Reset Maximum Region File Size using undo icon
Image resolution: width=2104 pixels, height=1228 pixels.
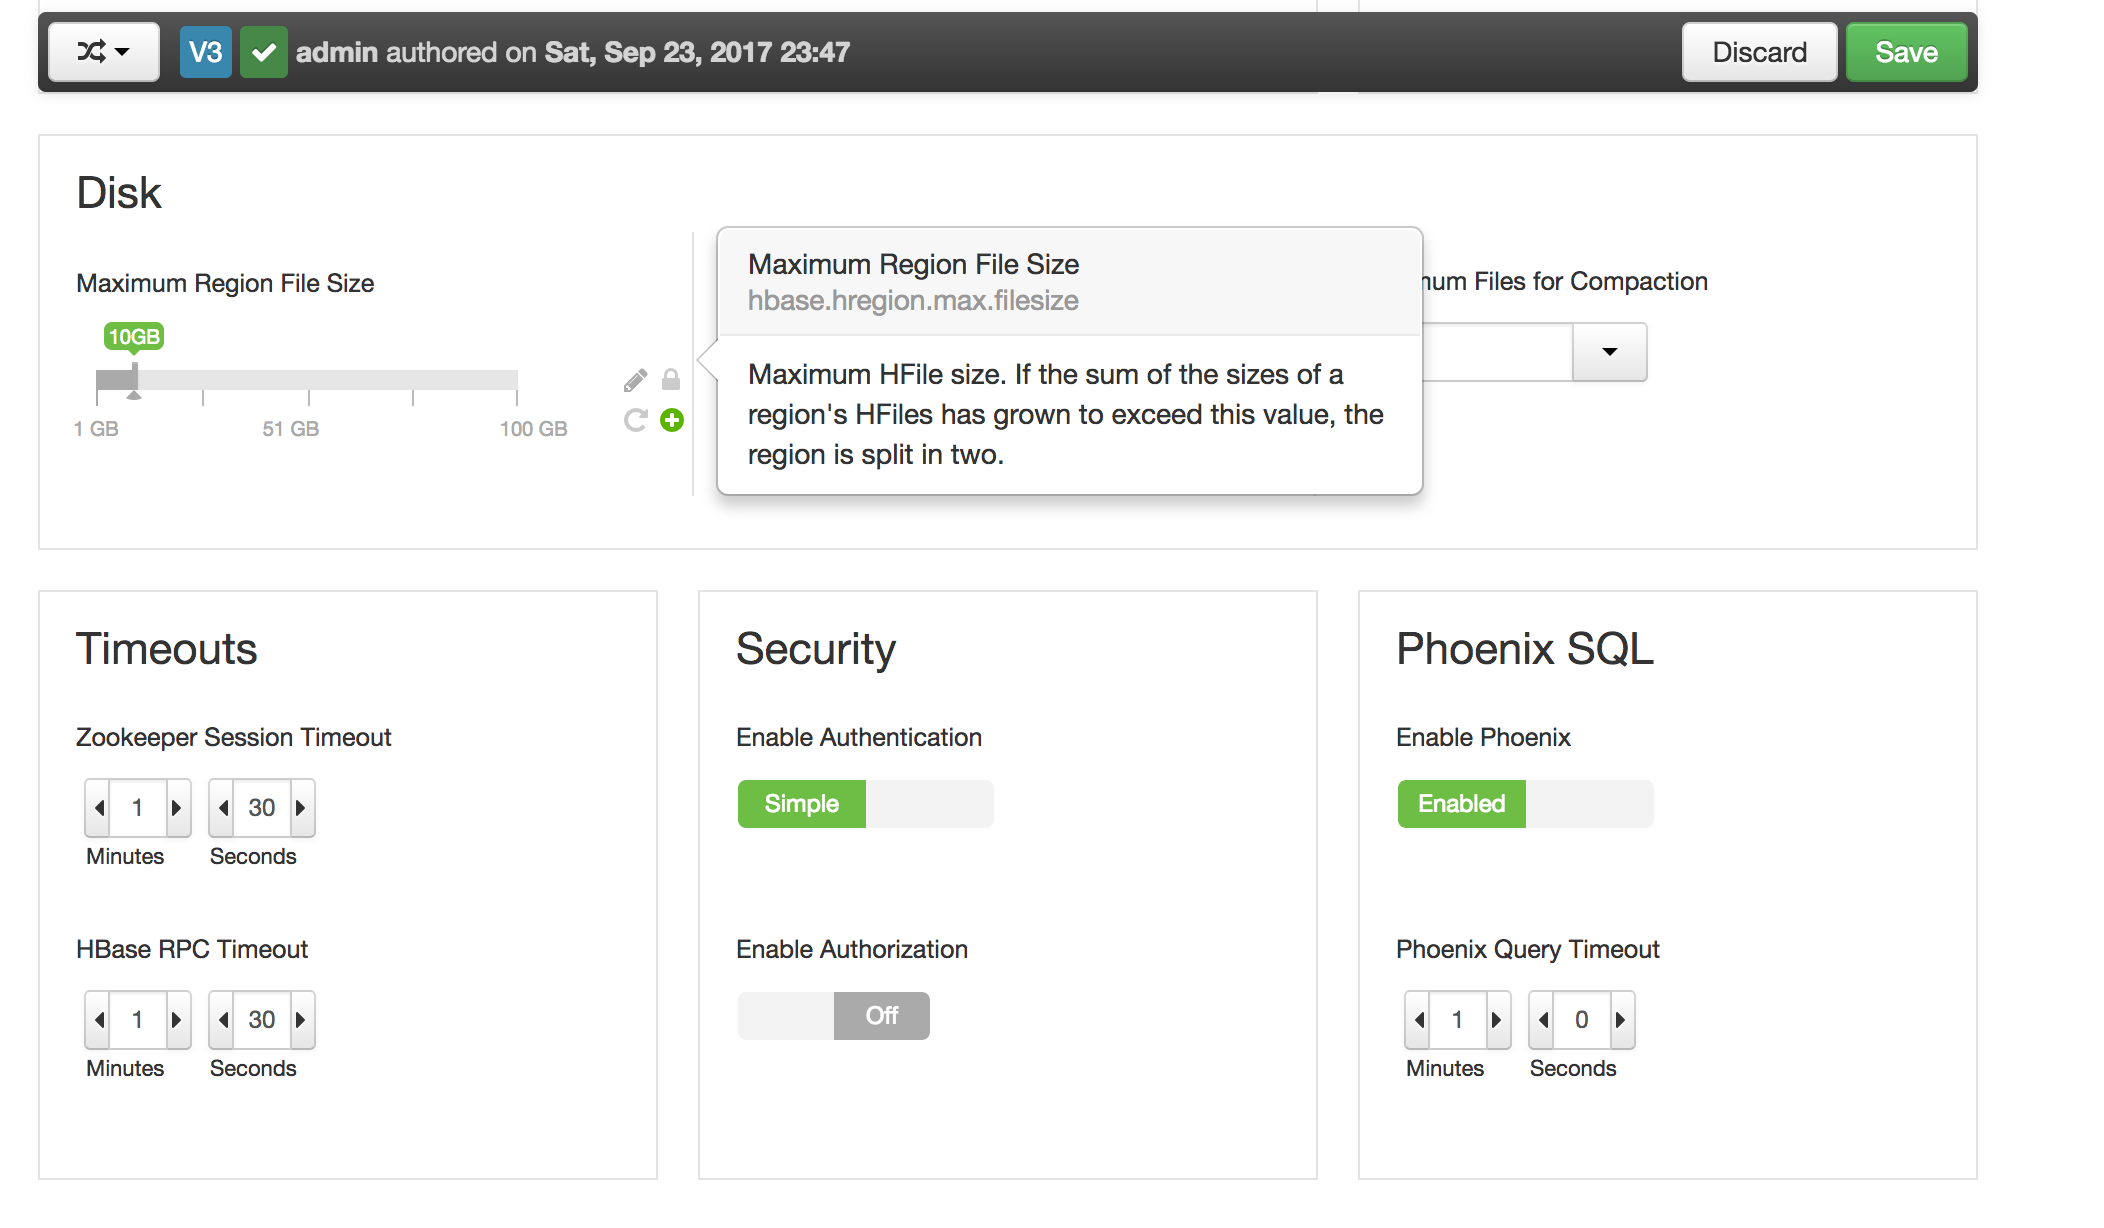[x=634, y=420]
